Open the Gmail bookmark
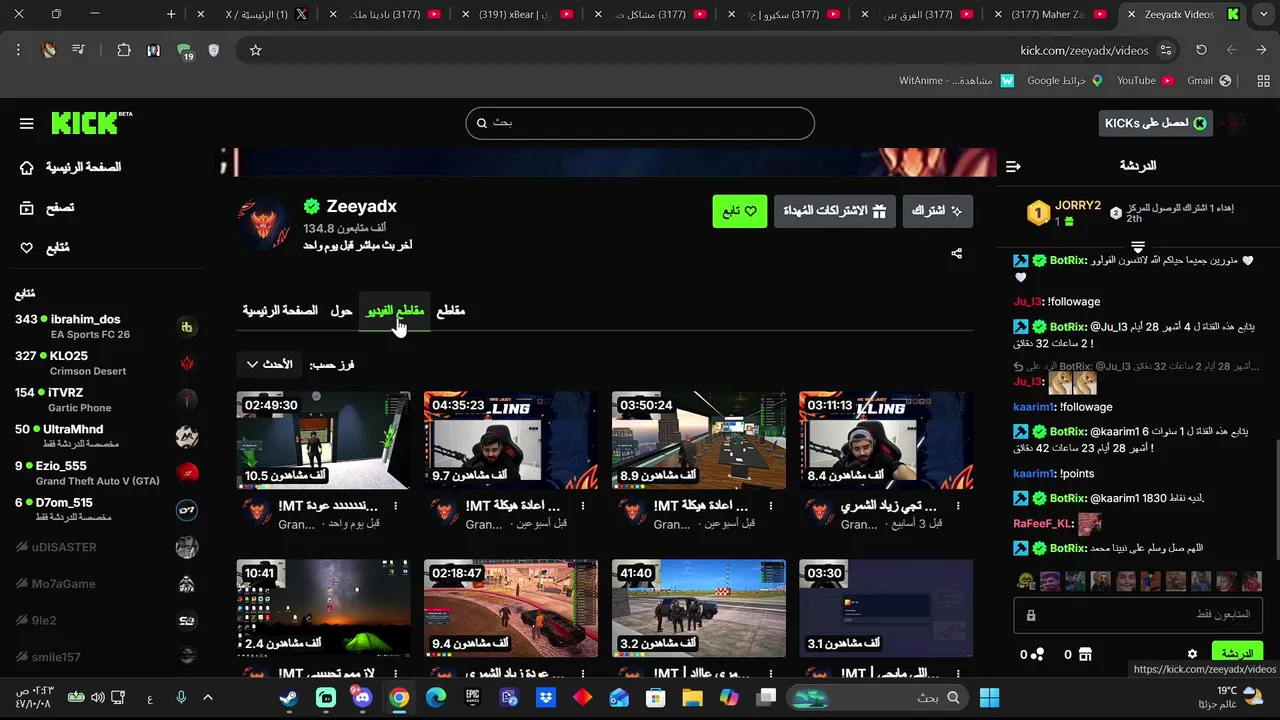 [1209, 80]
